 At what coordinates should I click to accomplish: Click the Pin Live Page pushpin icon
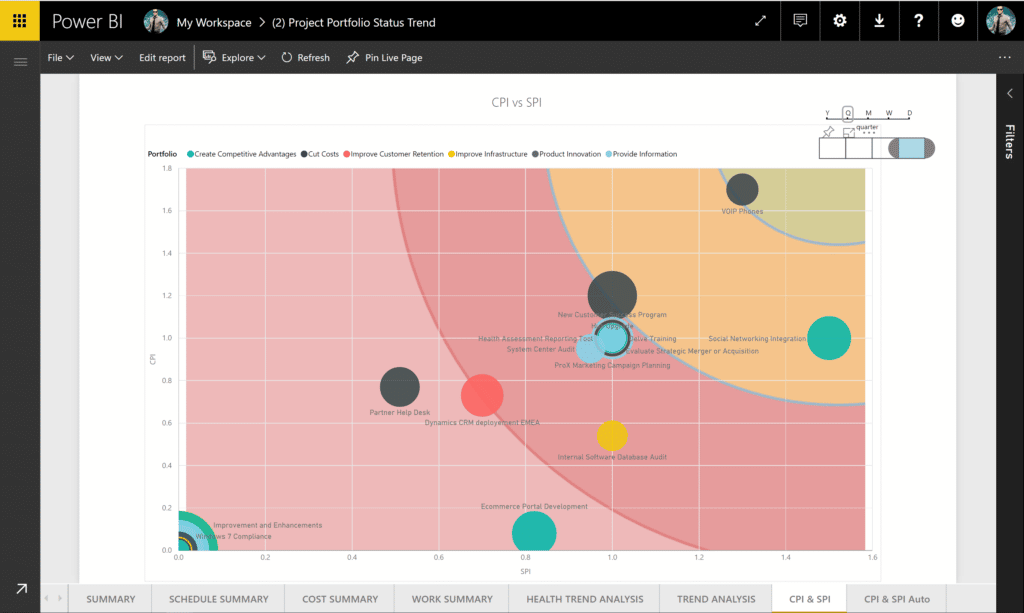pos(353,57)
